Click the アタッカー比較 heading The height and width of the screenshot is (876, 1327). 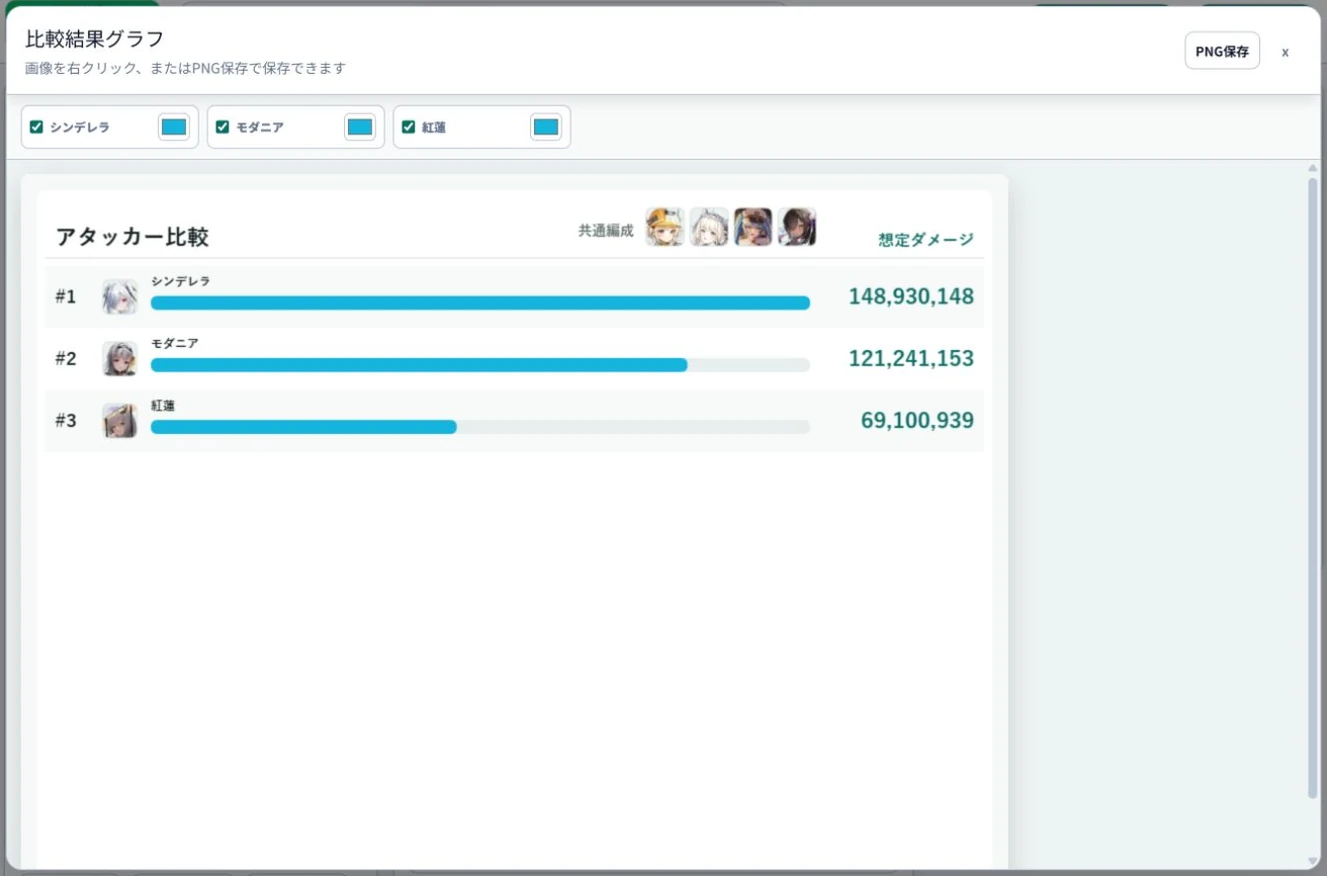tap(132, 237)
